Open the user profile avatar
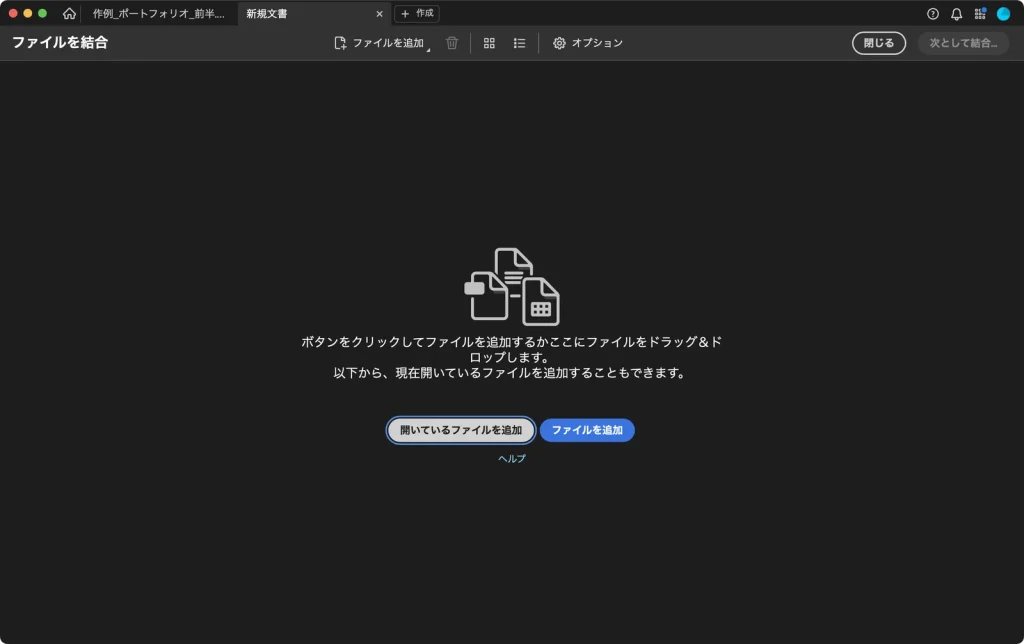 click(x=1003, y=14)
